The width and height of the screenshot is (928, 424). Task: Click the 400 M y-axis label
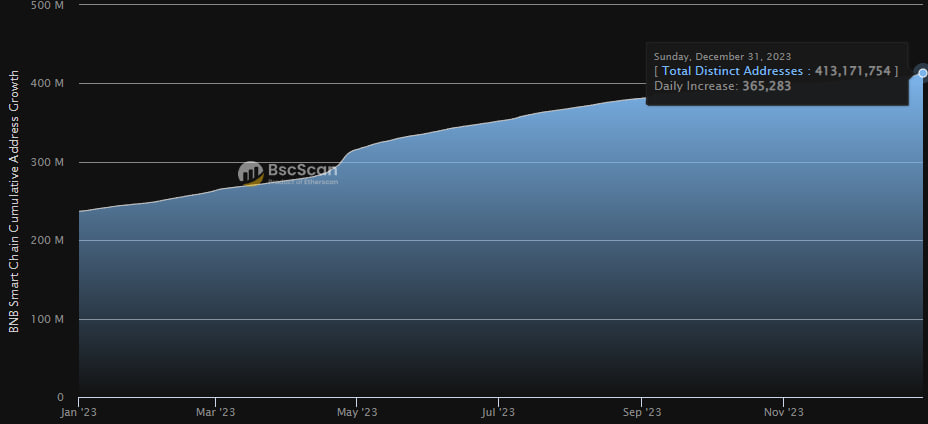50,83
